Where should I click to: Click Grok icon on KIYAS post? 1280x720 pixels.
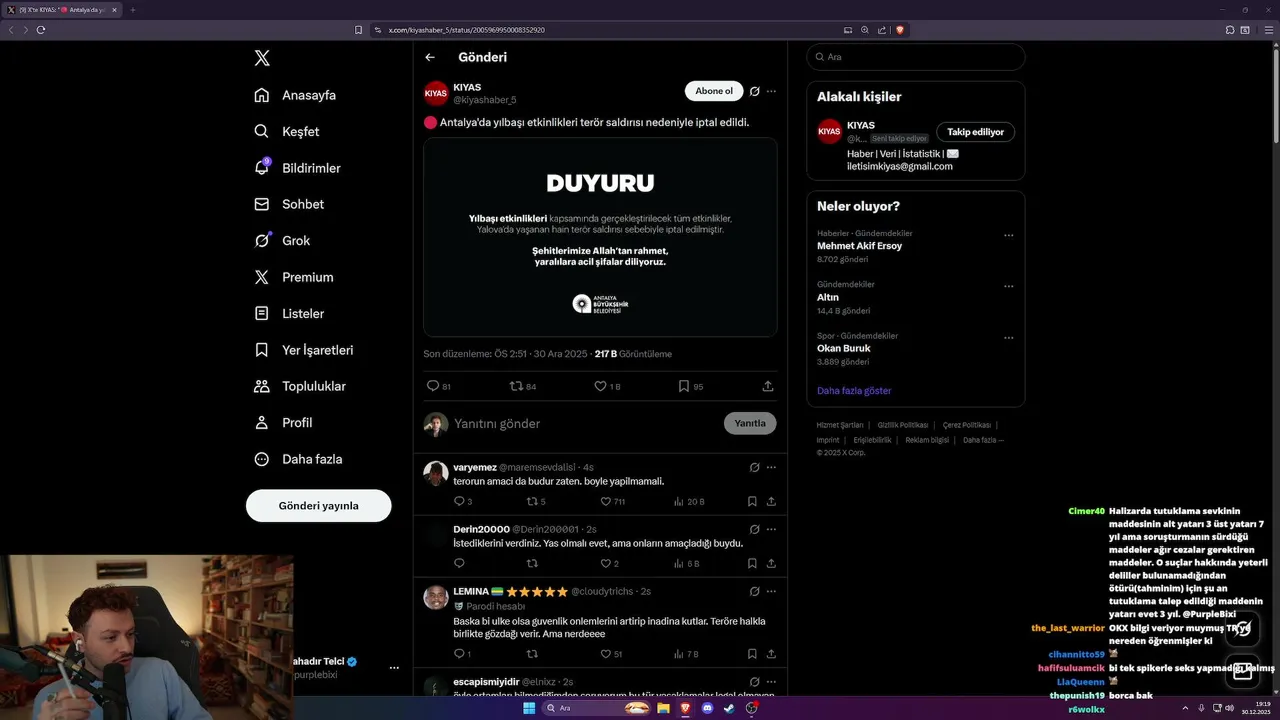point(755,91)
